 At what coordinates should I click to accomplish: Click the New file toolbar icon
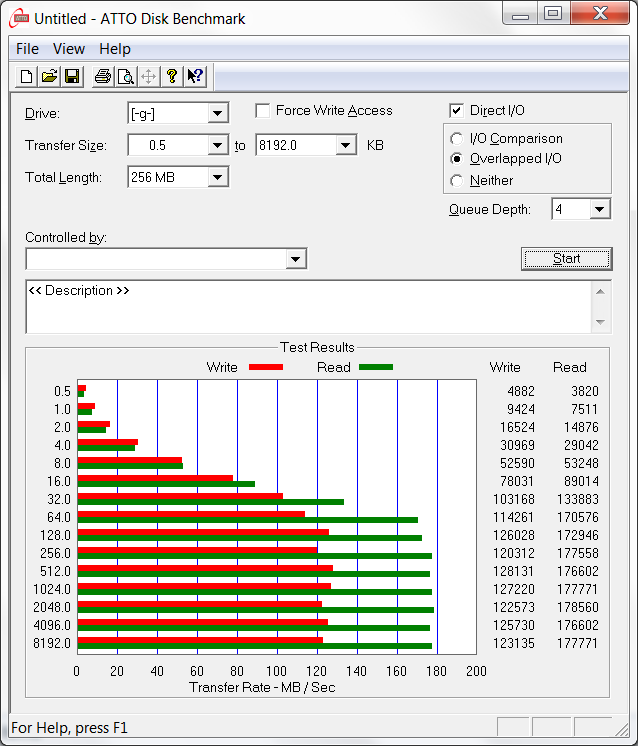click(27, 76)
